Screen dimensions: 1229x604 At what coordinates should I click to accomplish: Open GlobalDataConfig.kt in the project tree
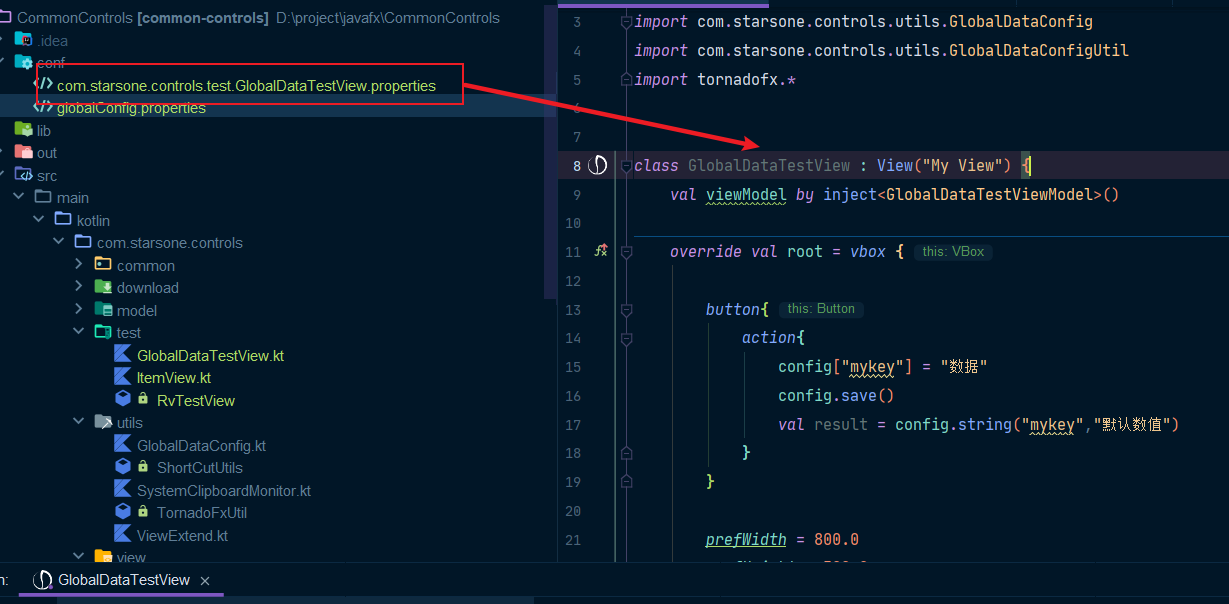tap(201, 445)
